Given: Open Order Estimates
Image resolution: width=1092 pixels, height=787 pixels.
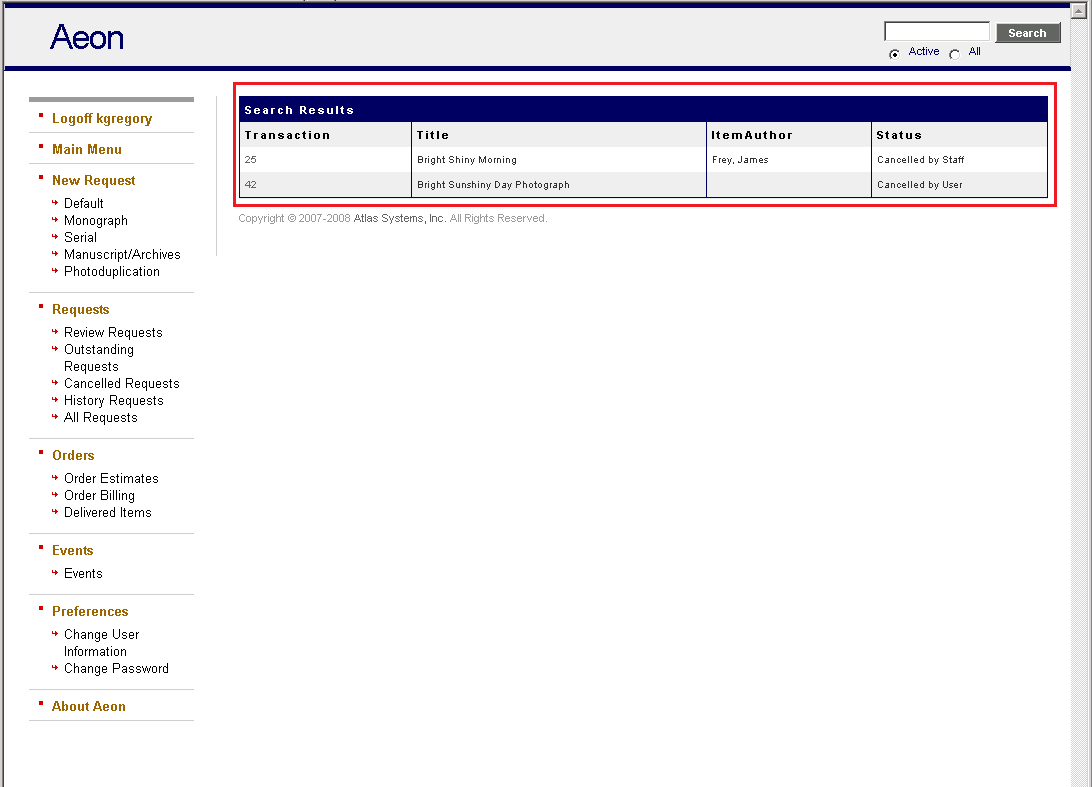Looking at the screenshot, I should [110, 478].
